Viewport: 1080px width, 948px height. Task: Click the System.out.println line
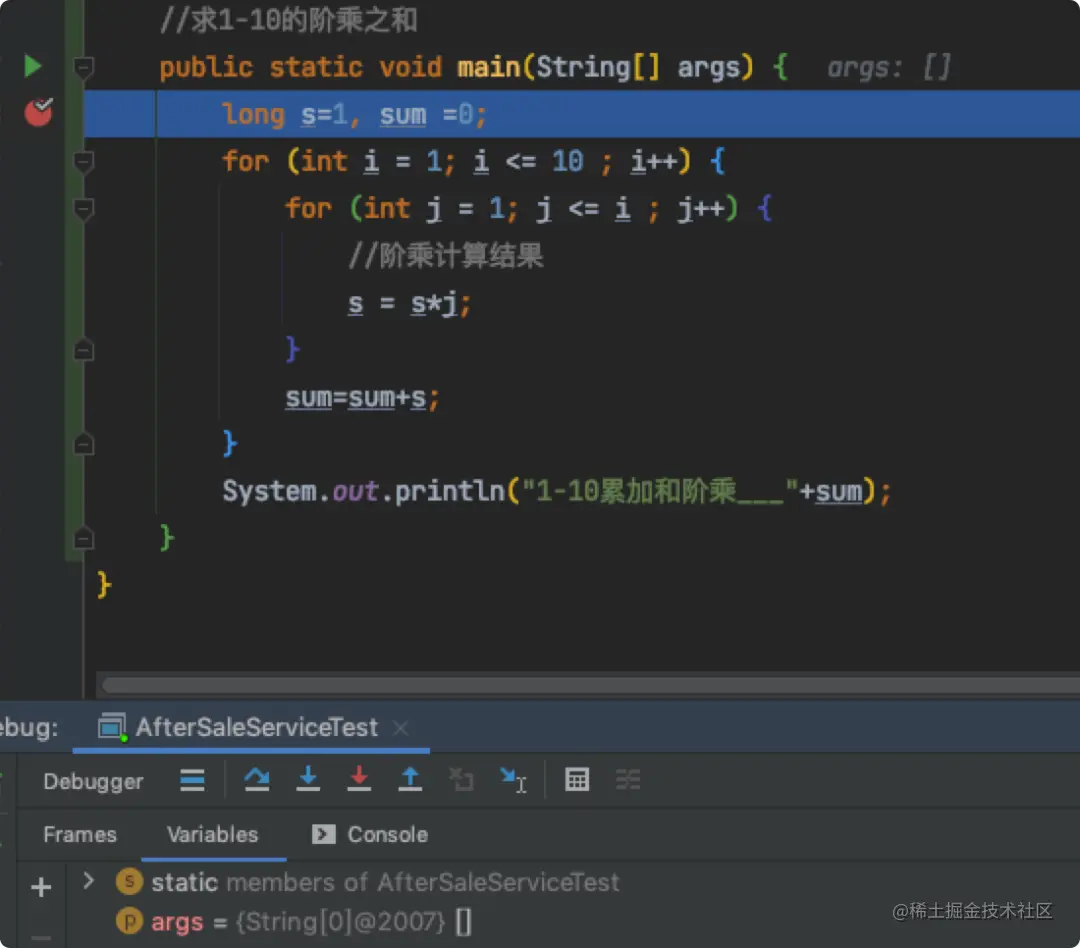pos(557,491)
